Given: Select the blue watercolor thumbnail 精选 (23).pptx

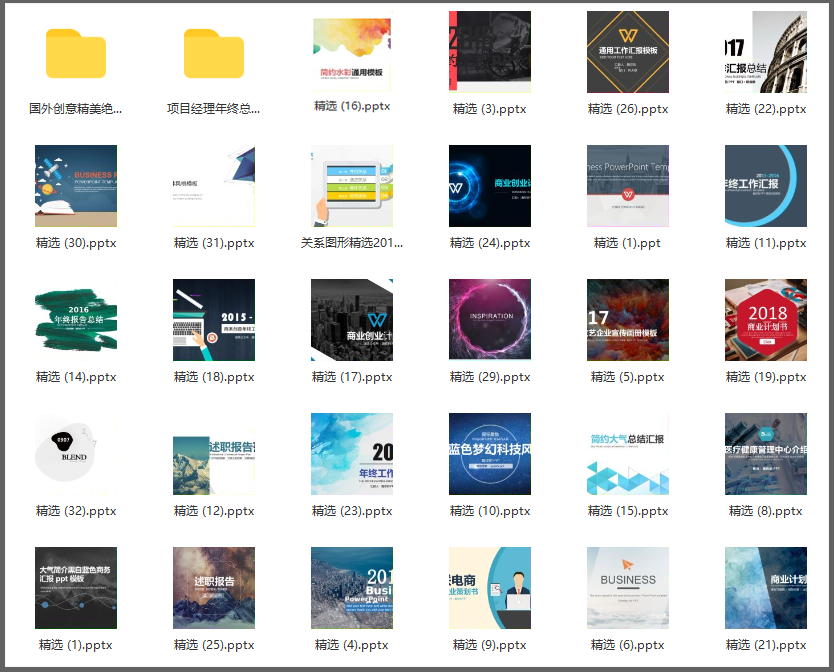Looking at the screenshot, I should (352, 454).
